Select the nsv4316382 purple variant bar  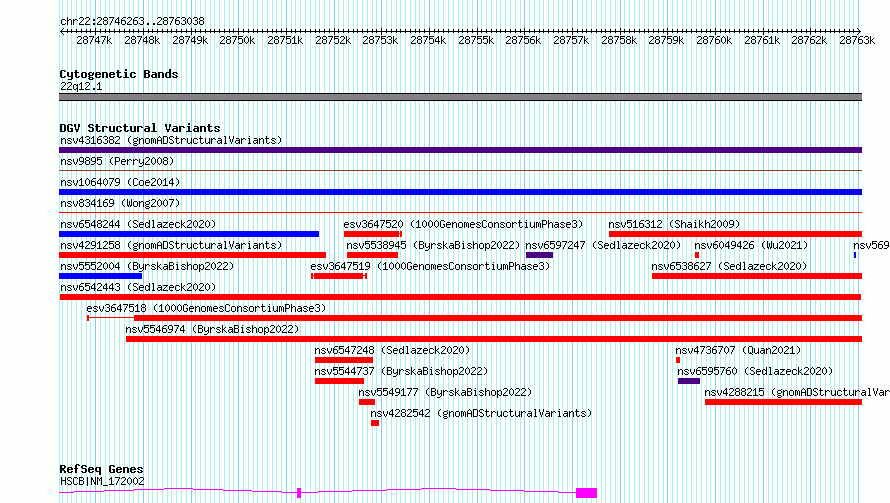pos(460,150)
